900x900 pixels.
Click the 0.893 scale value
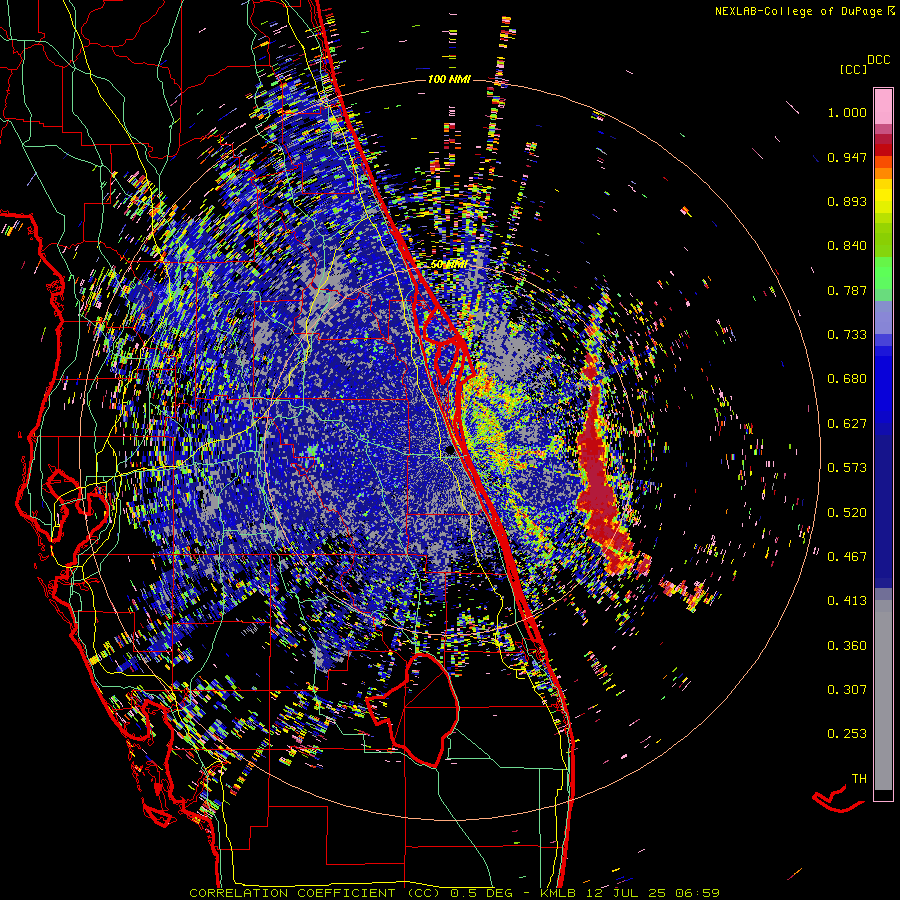[x=847, y=201]
